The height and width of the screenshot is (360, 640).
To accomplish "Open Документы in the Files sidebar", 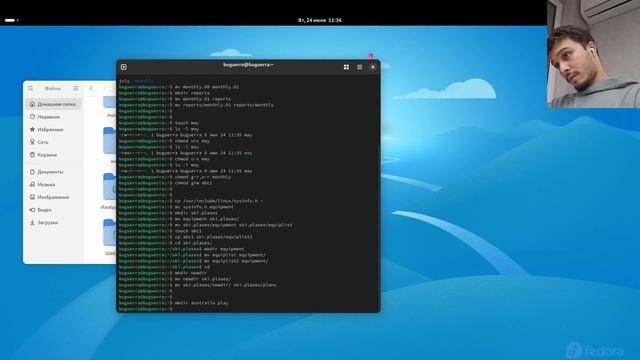I will 53,172.
